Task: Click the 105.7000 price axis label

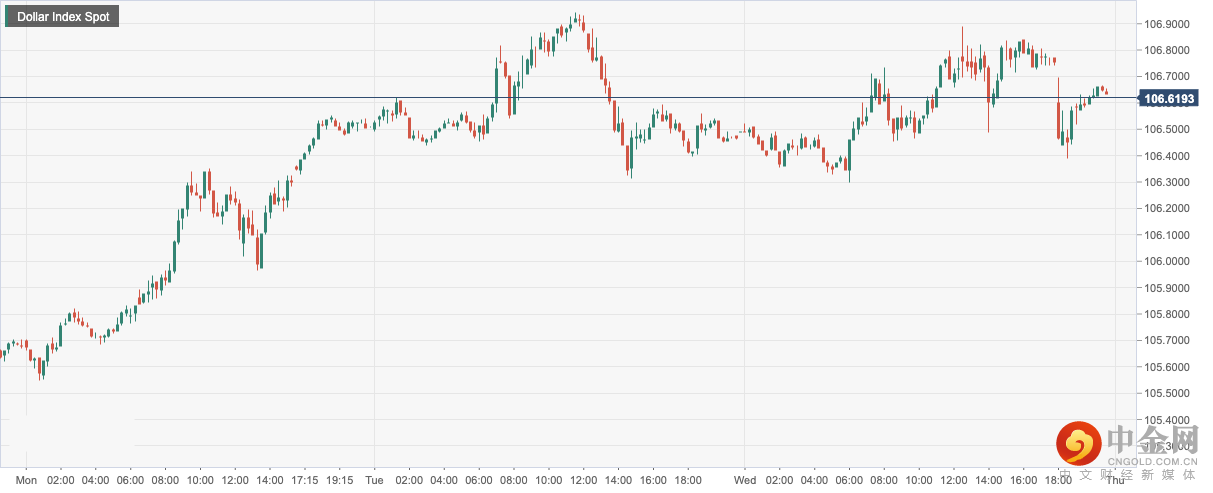Action: coord(1167,341)
